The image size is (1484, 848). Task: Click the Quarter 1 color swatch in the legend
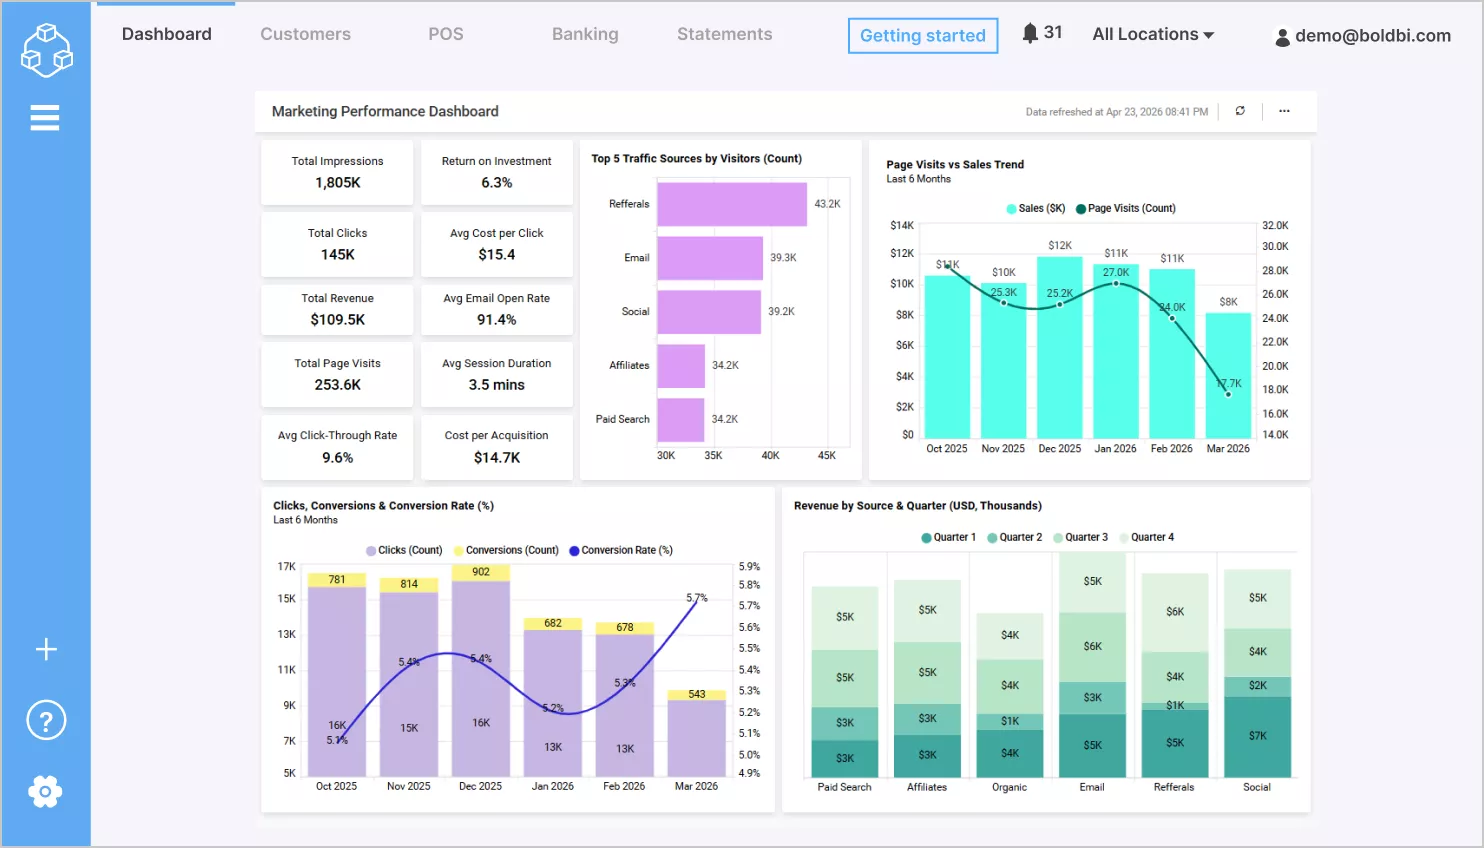tap(926, 538)
